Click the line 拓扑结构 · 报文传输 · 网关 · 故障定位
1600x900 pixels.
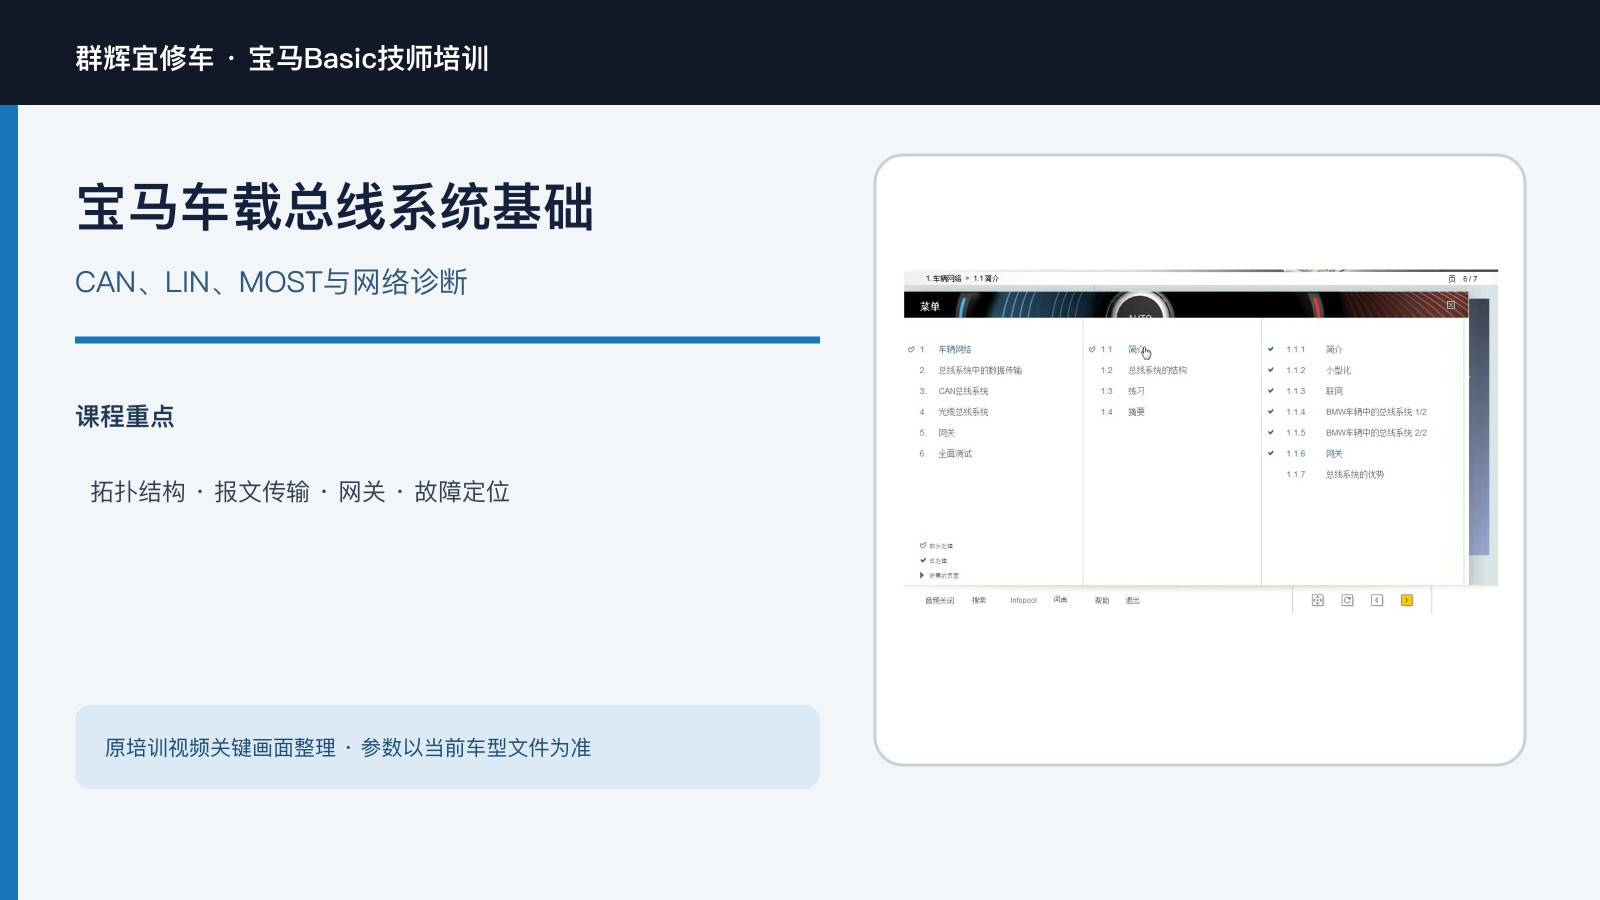(300, 492)
